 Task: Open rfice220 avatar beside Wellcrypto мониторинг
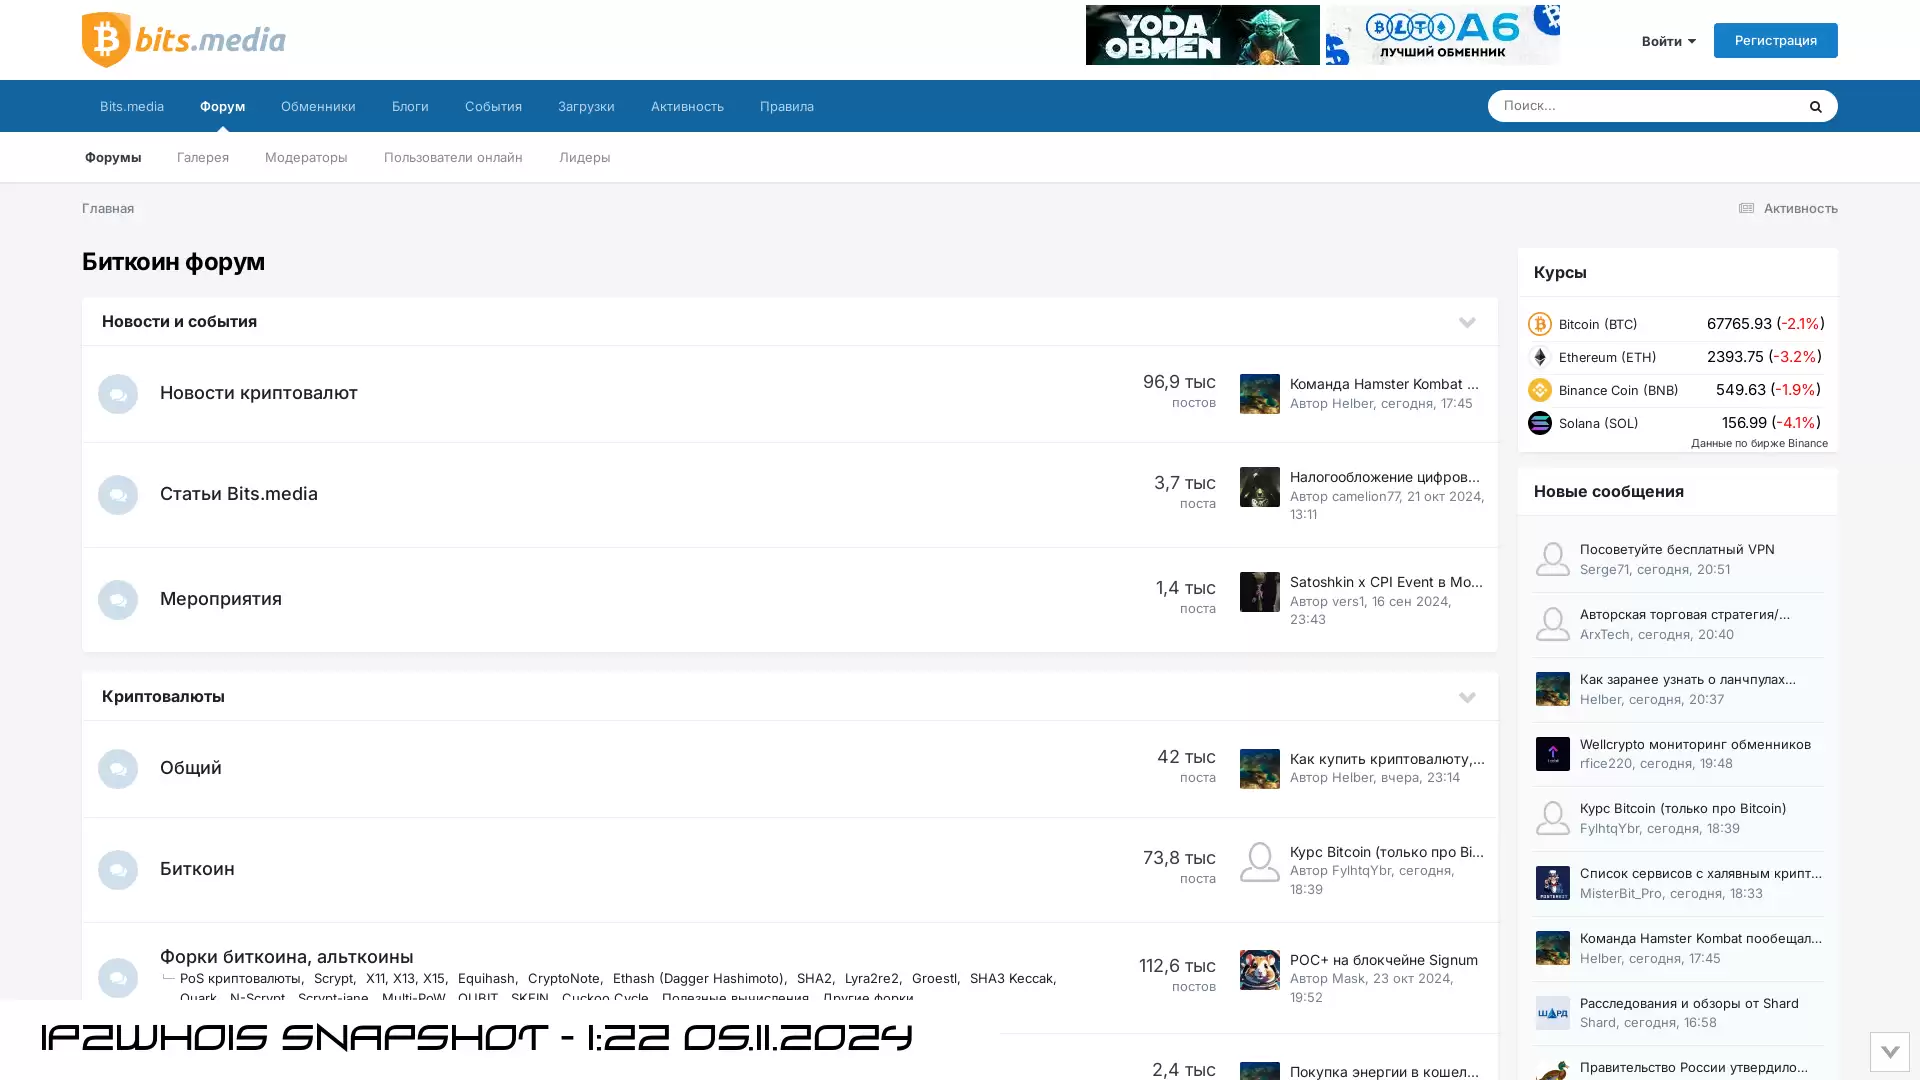click(x=1552, y=754)
